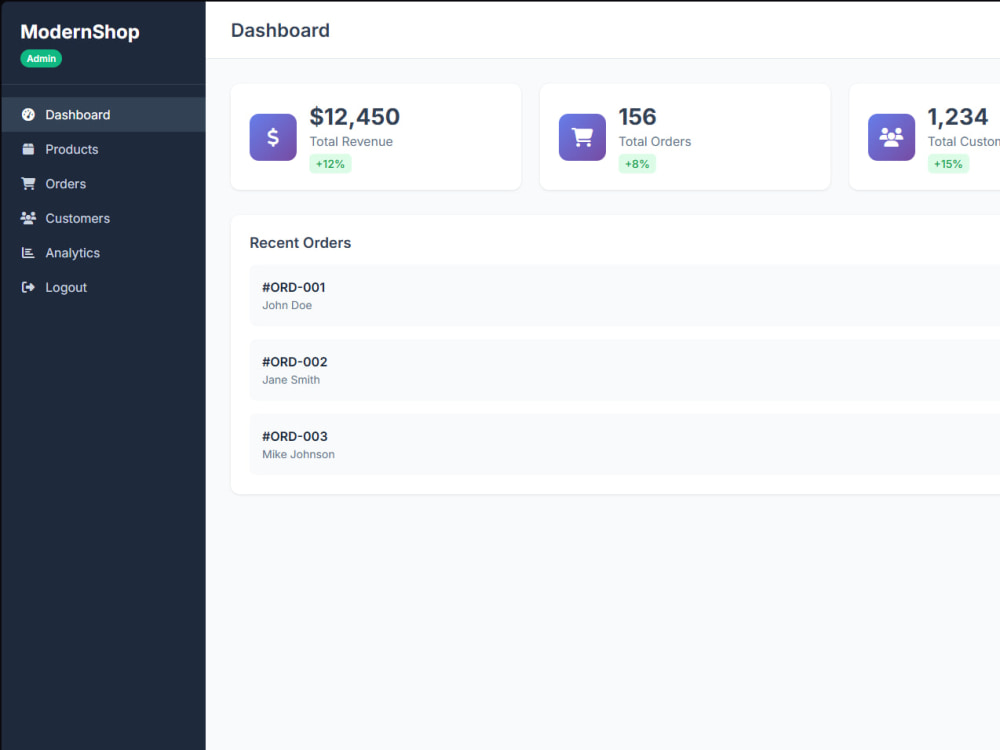
Task: Click customer name Mike Johnson
Action: point(298,455)
